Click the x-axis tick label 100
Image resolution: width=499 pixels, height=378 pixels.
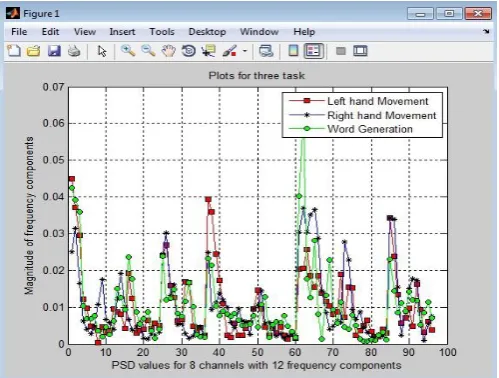[447, 352]
